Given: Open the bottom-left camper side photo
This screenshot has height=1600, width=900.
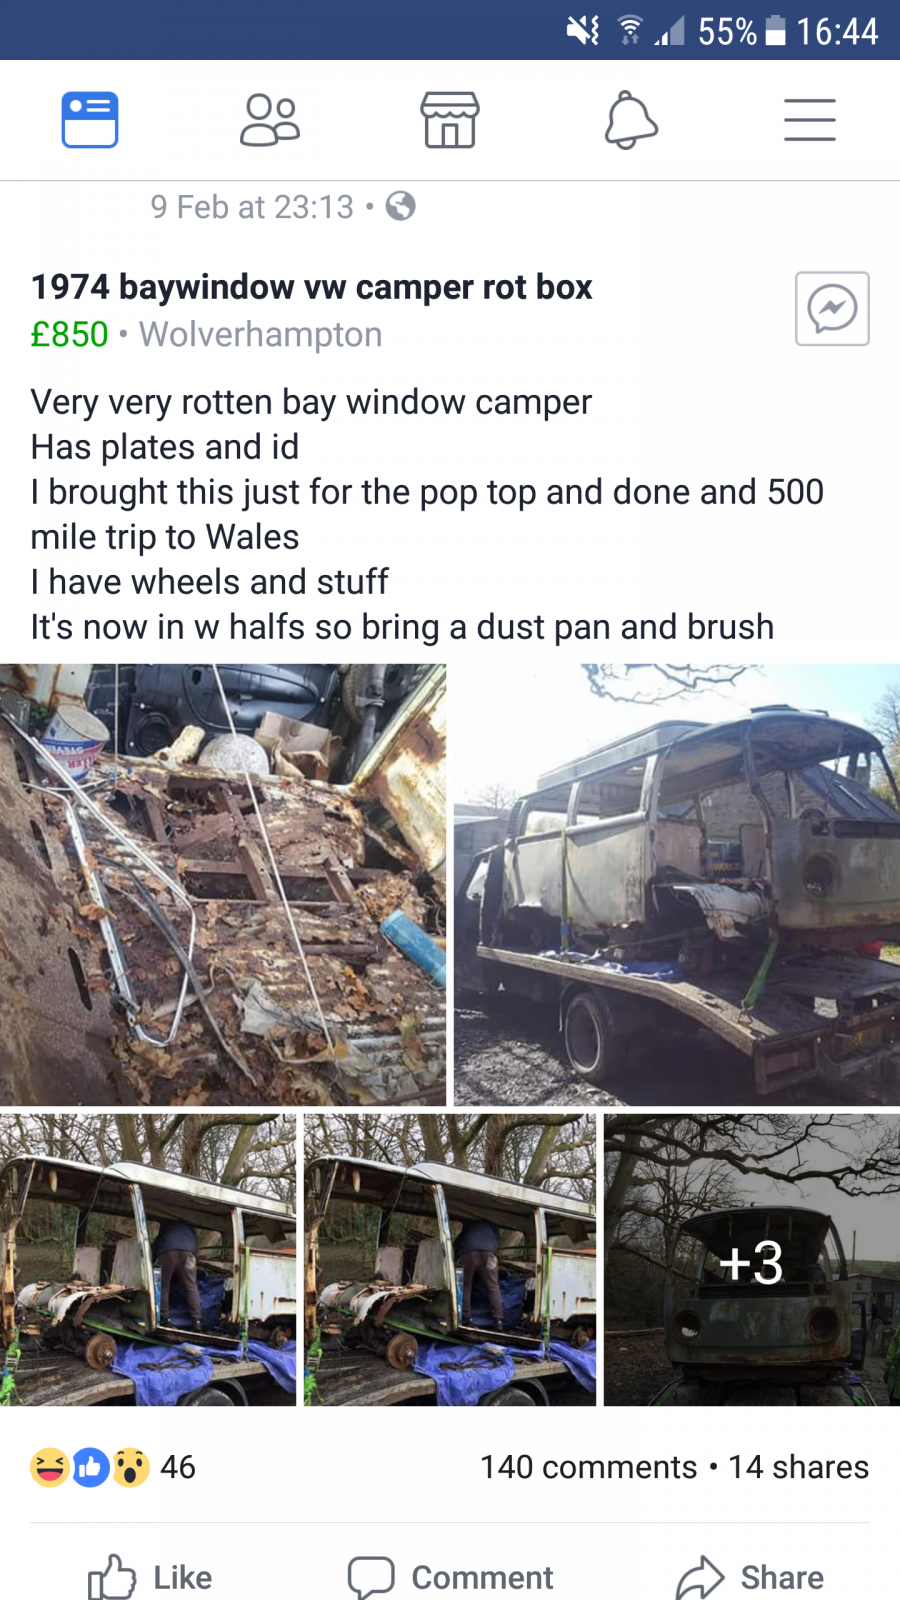Looking at the screenshot, I should click(148, 1260).
